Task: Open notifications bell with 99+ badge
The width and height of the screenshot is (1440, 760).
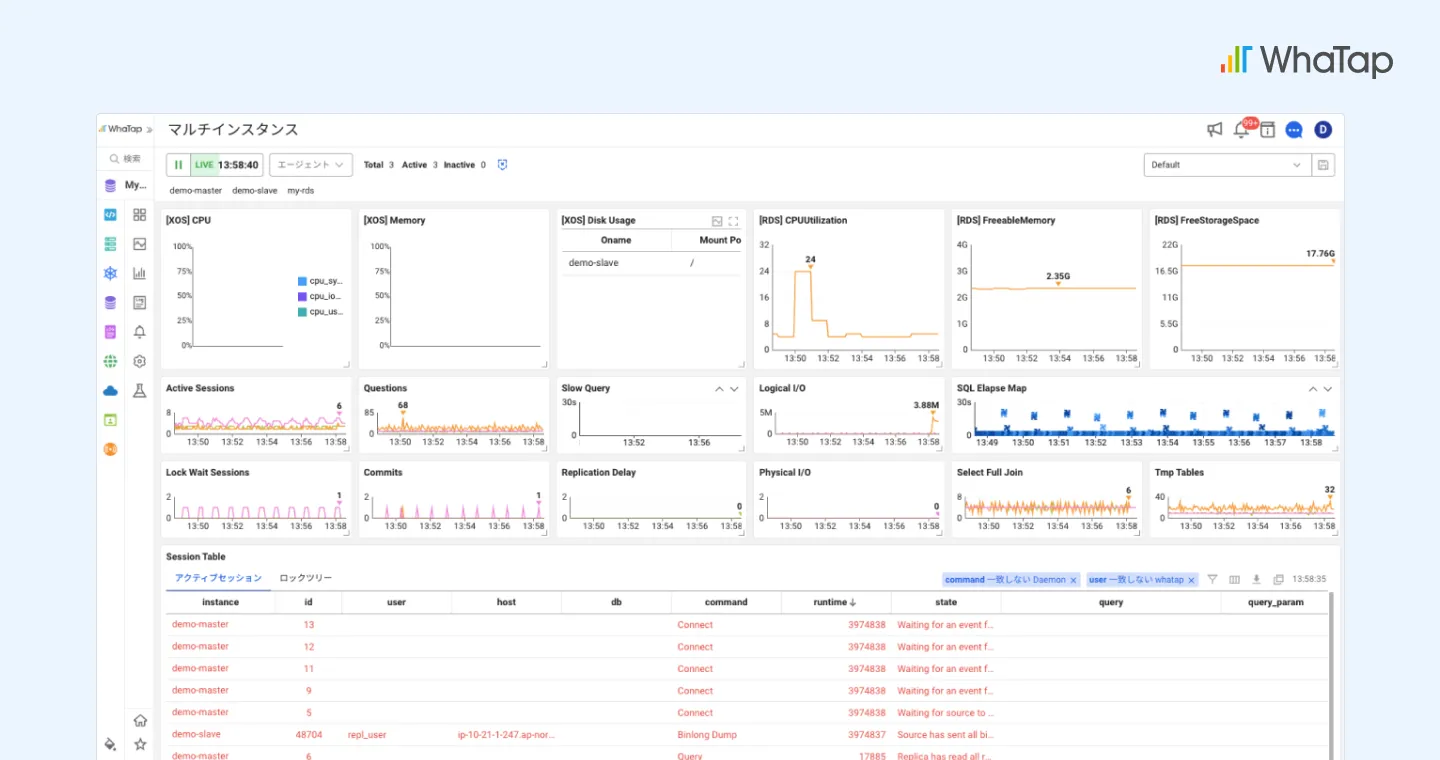Action: tap(1243, 129)
